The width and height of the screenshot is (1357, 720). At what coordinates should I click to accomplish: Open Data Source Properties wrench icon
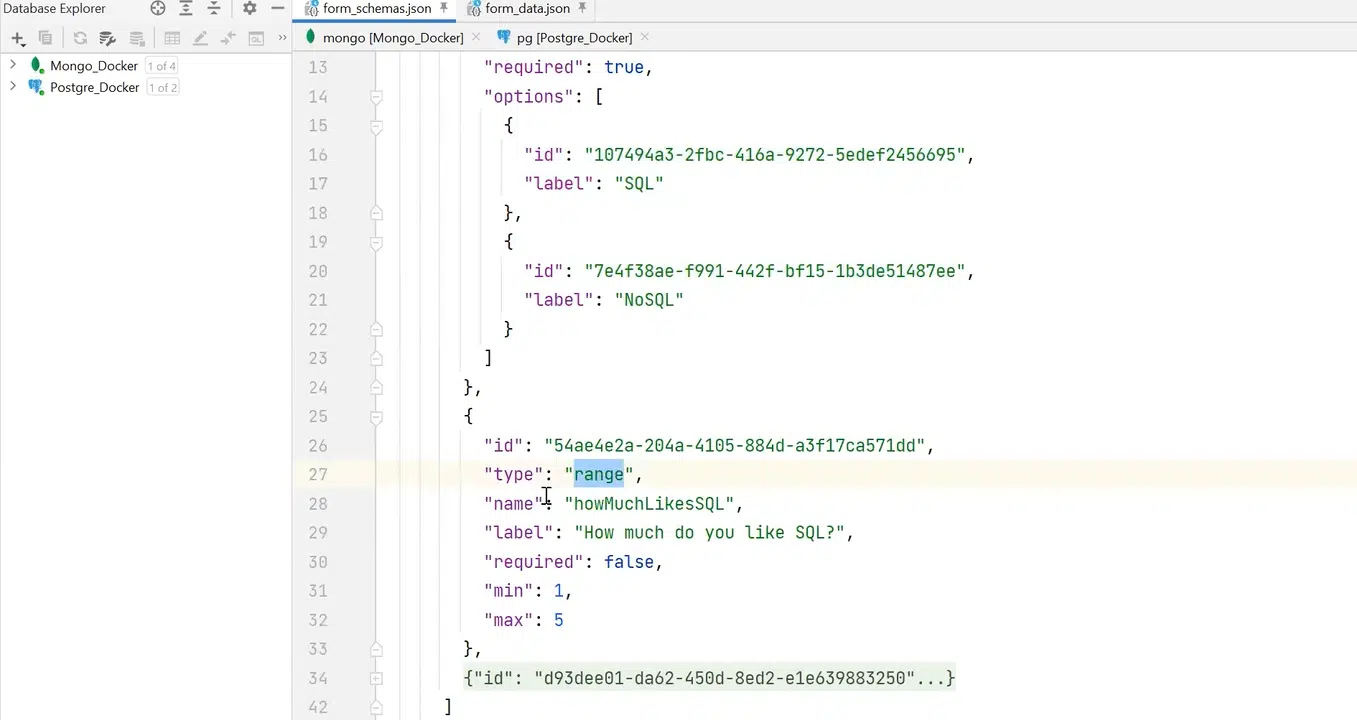tap(107, 38)
